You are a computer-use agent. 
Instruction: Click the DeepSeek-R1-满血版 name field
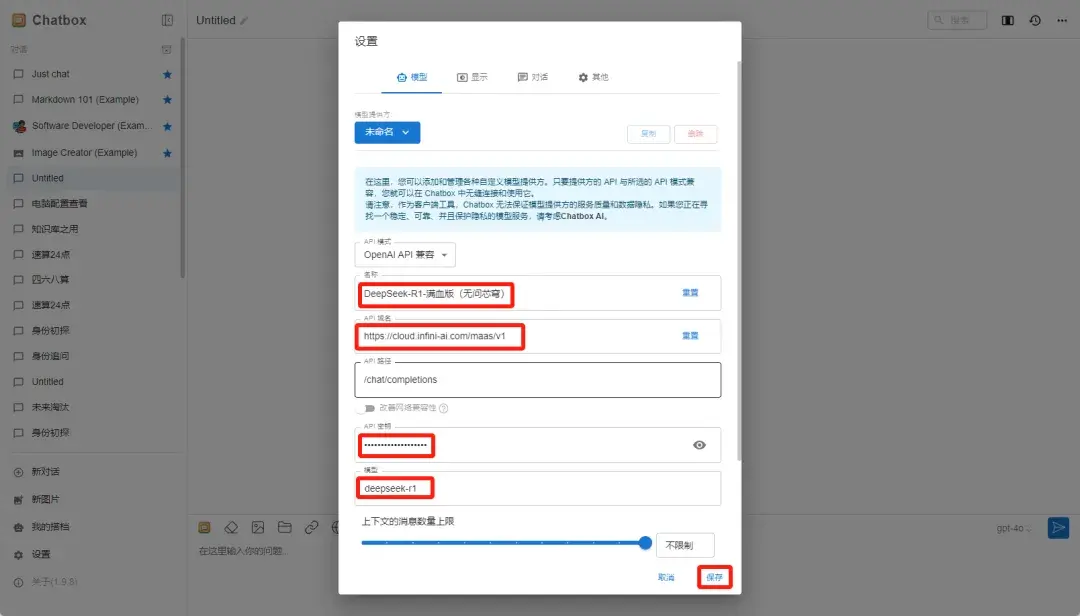coord(537,293)
